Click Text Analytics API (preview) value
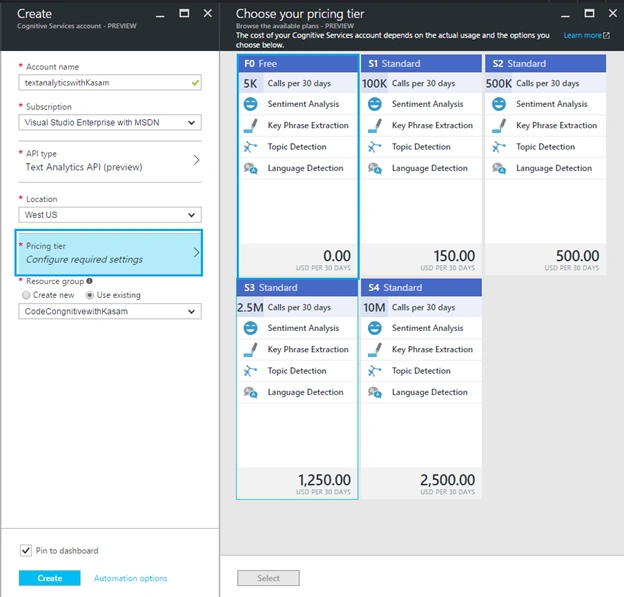This screenshot has height=597, width=624. (x=84, y=167)
